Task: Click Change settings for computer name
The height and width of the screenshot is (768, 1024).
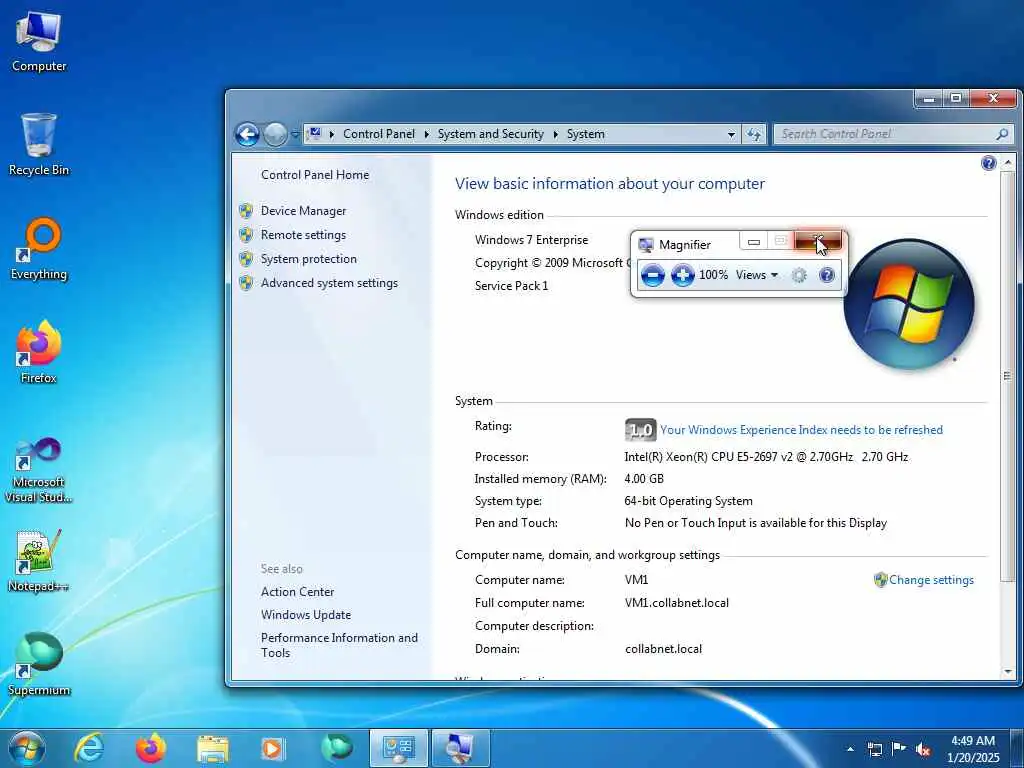Action: 931,580
